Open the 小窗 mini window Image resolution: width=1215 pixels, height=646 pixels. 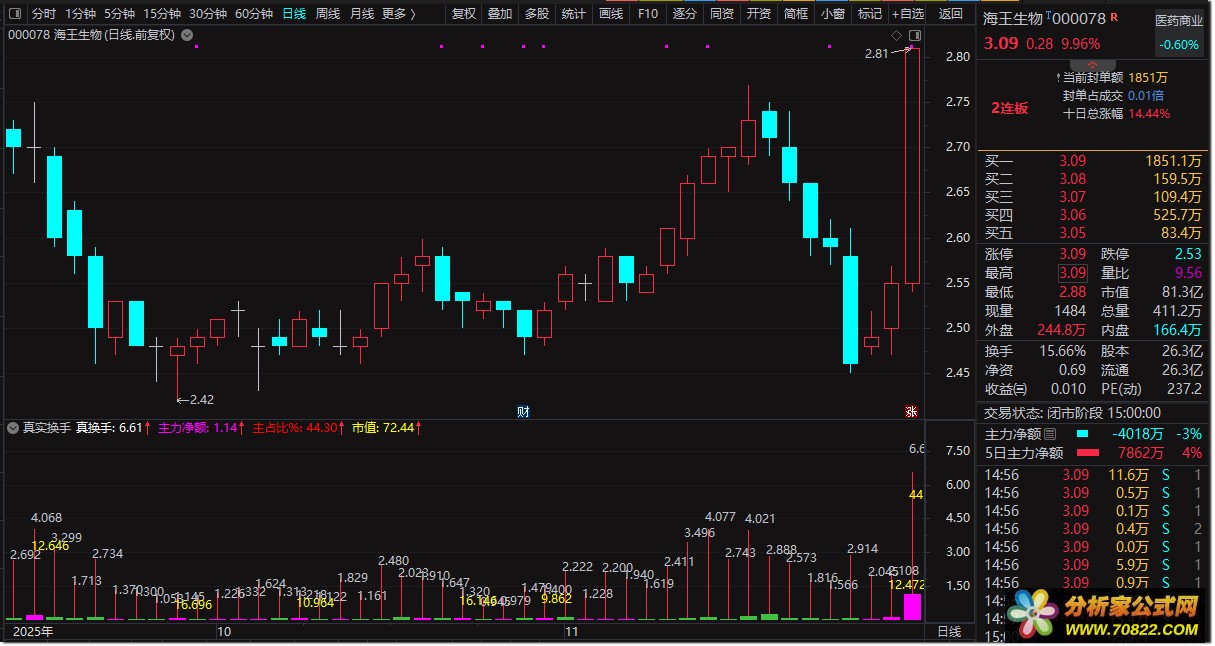[833, 14]
